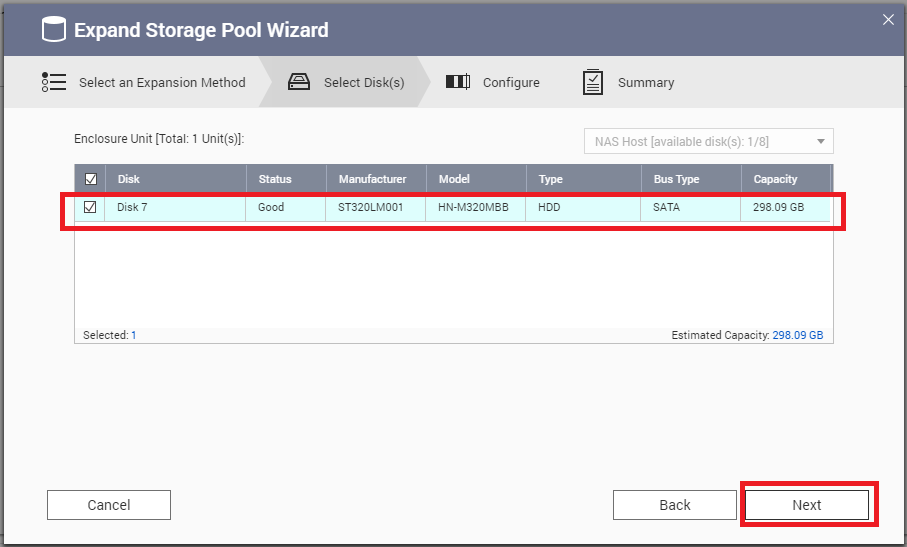Click the Summary clipboard icon
Image resolution: width=907 pixels, height=547 pixels.
click(593, 83)
